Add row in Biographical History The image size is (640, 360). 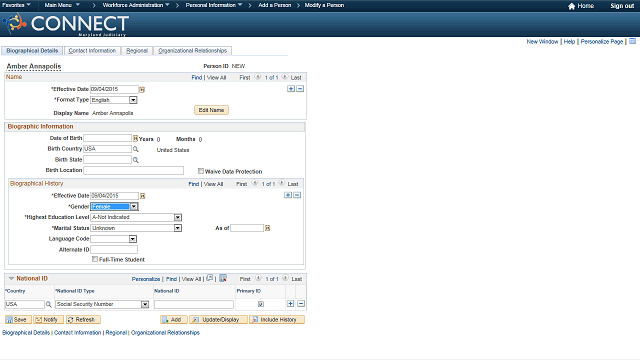(288, 195)
